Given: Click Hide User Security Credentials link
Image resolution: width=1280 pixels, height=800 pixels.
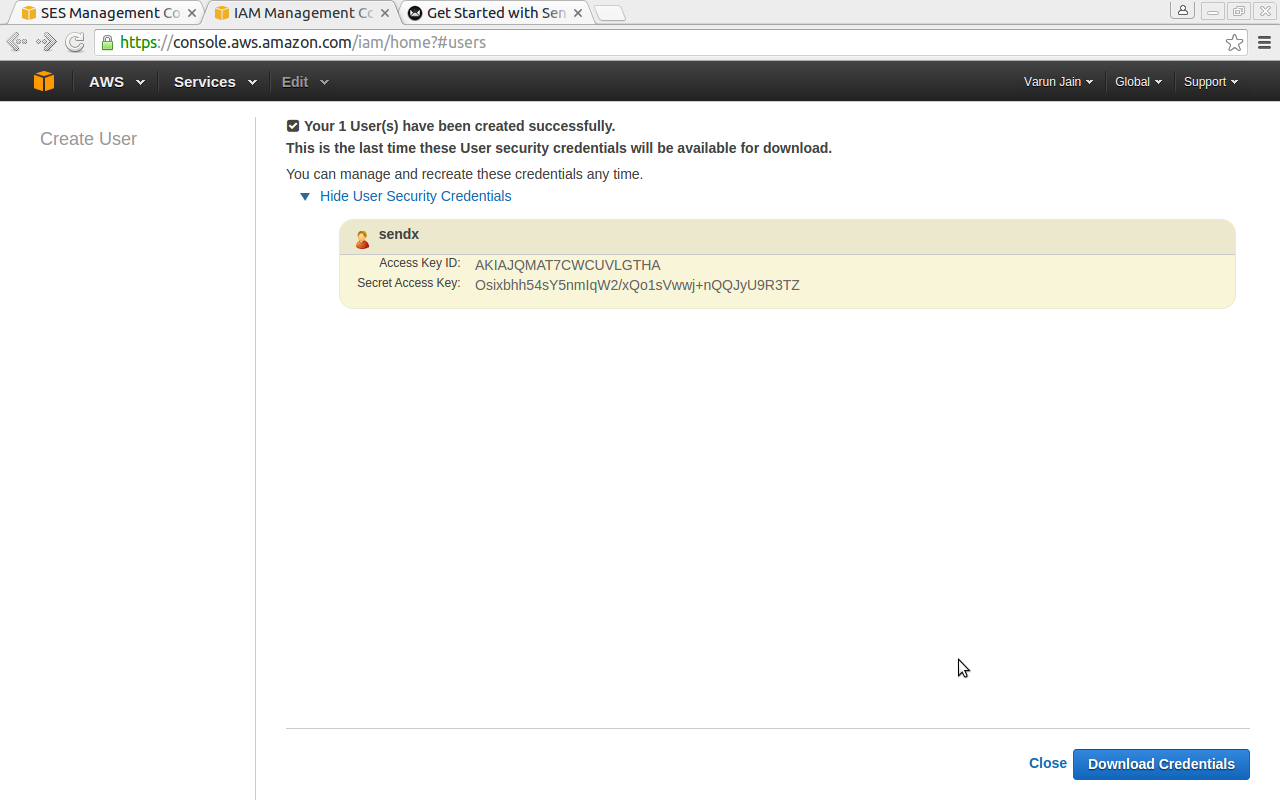Looking at the screenshot, I should click(415, 196).
